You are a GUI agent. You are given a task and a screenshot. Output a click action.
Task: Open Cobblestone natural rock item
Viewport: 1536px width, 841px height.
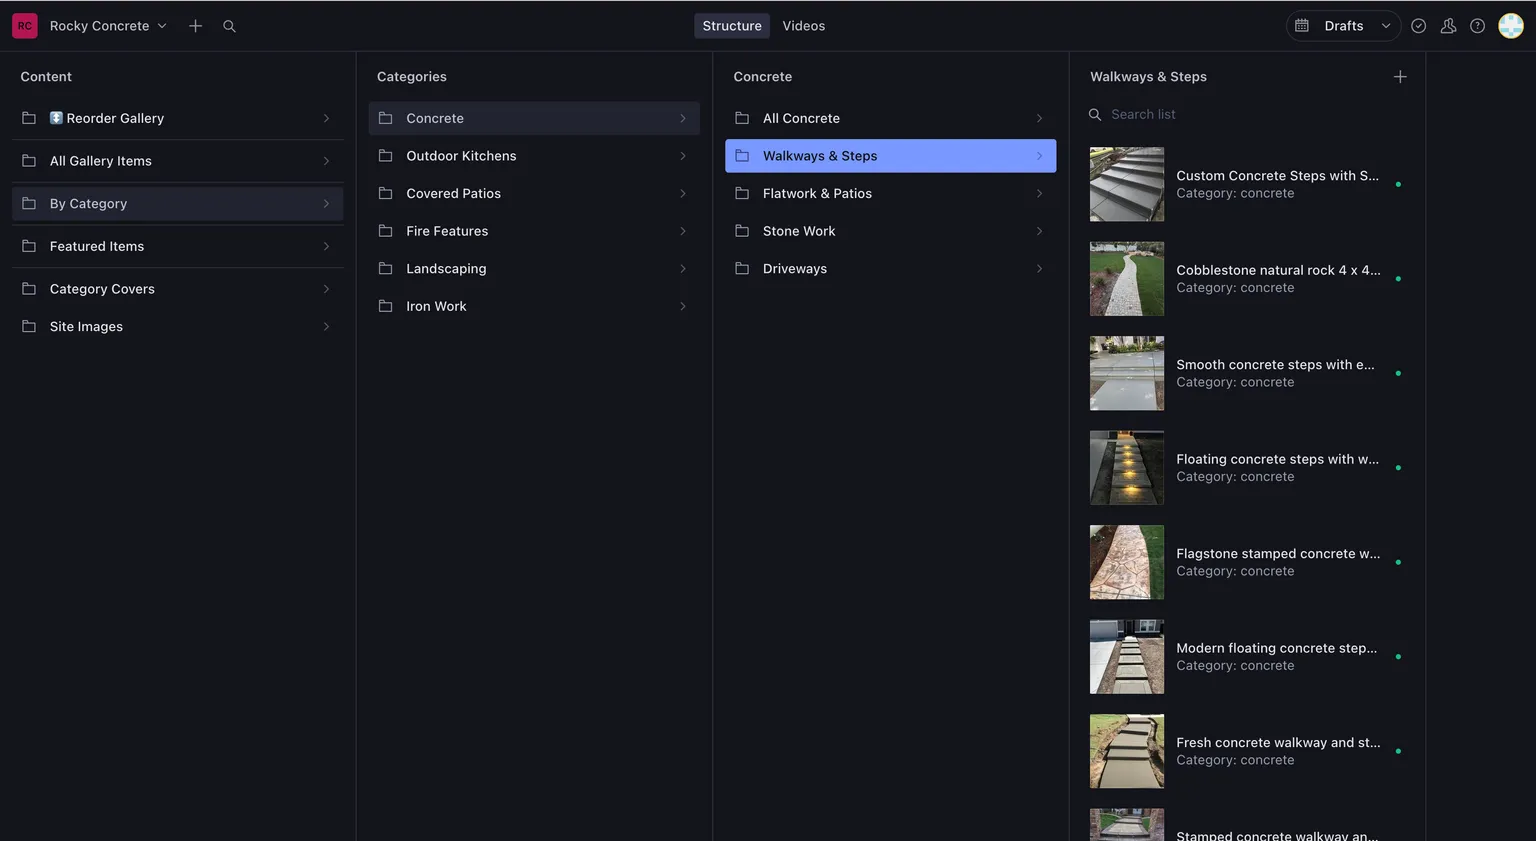pos(1247,279)
